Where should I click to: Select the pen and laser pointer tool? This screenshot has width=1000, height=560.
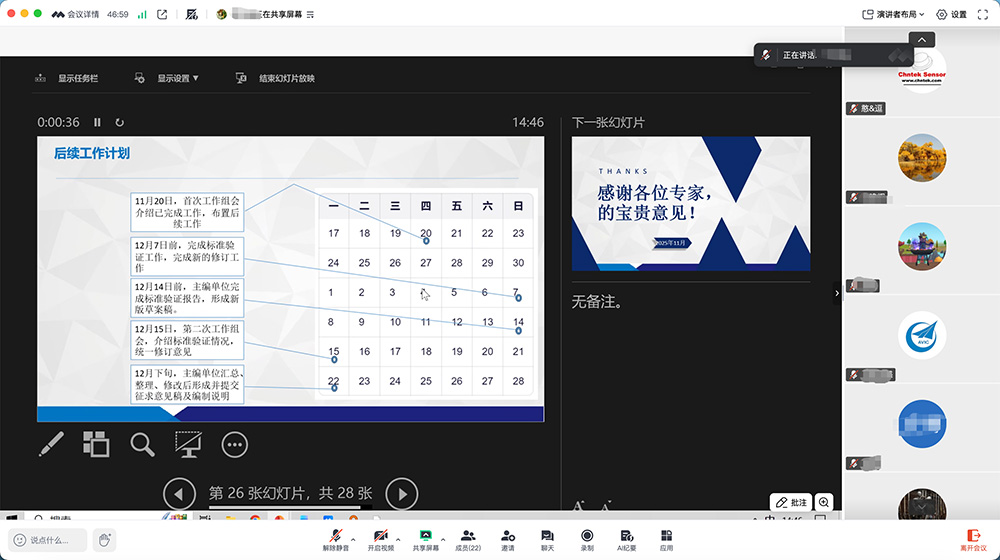pyautogui.click(x=51, y=445)
